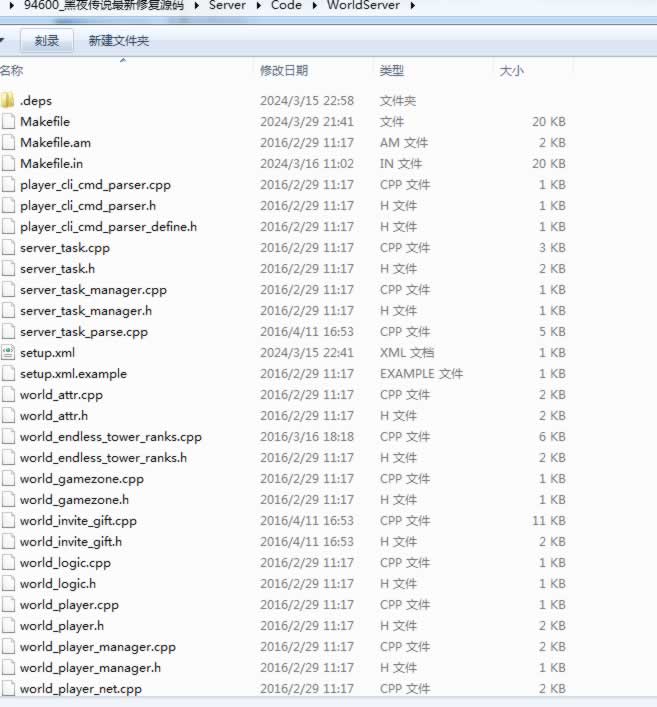Go to 94600_黑夜传说 folder in path

point(104,5)
